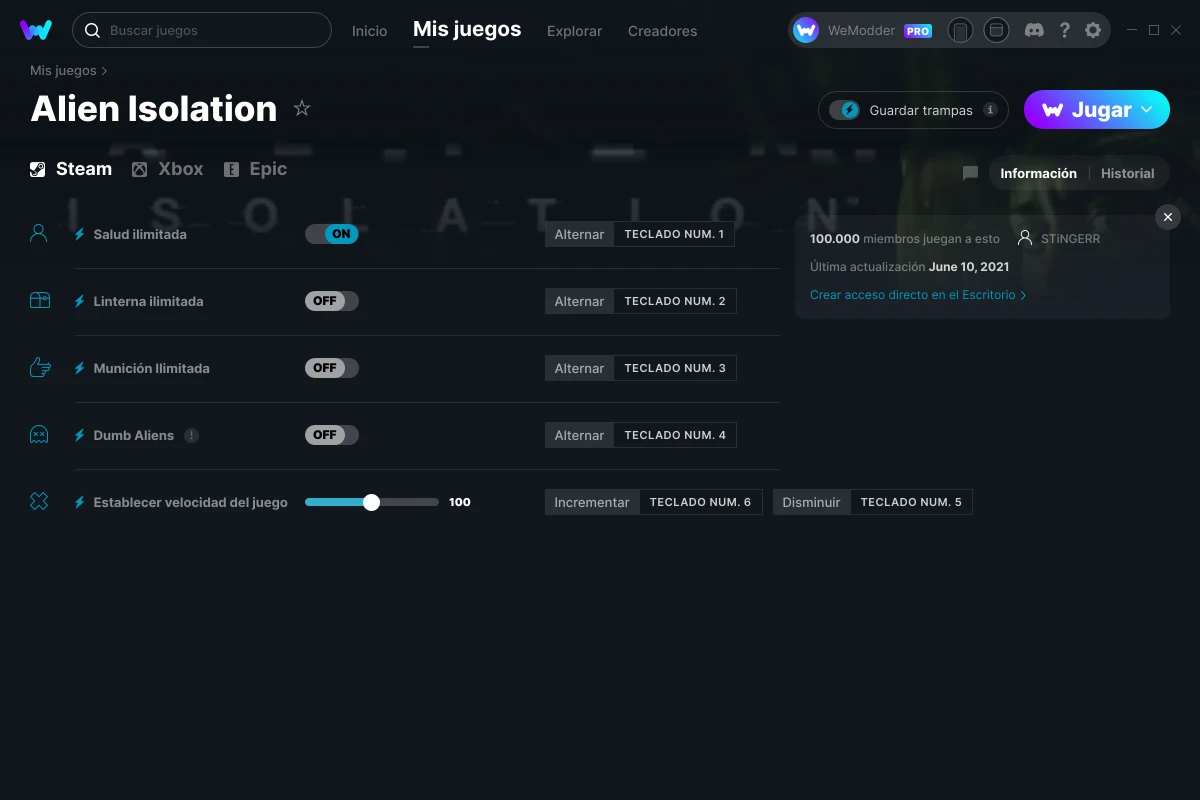The width and height of the screenshot is (1200, 800).
Task: Show the Información panel tab
Action: click(1038, 173)
